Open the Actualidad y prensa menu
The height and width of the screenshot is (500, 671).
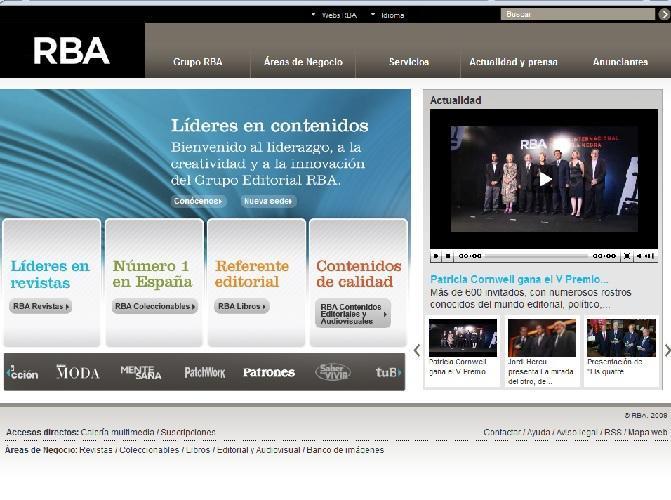513,62
